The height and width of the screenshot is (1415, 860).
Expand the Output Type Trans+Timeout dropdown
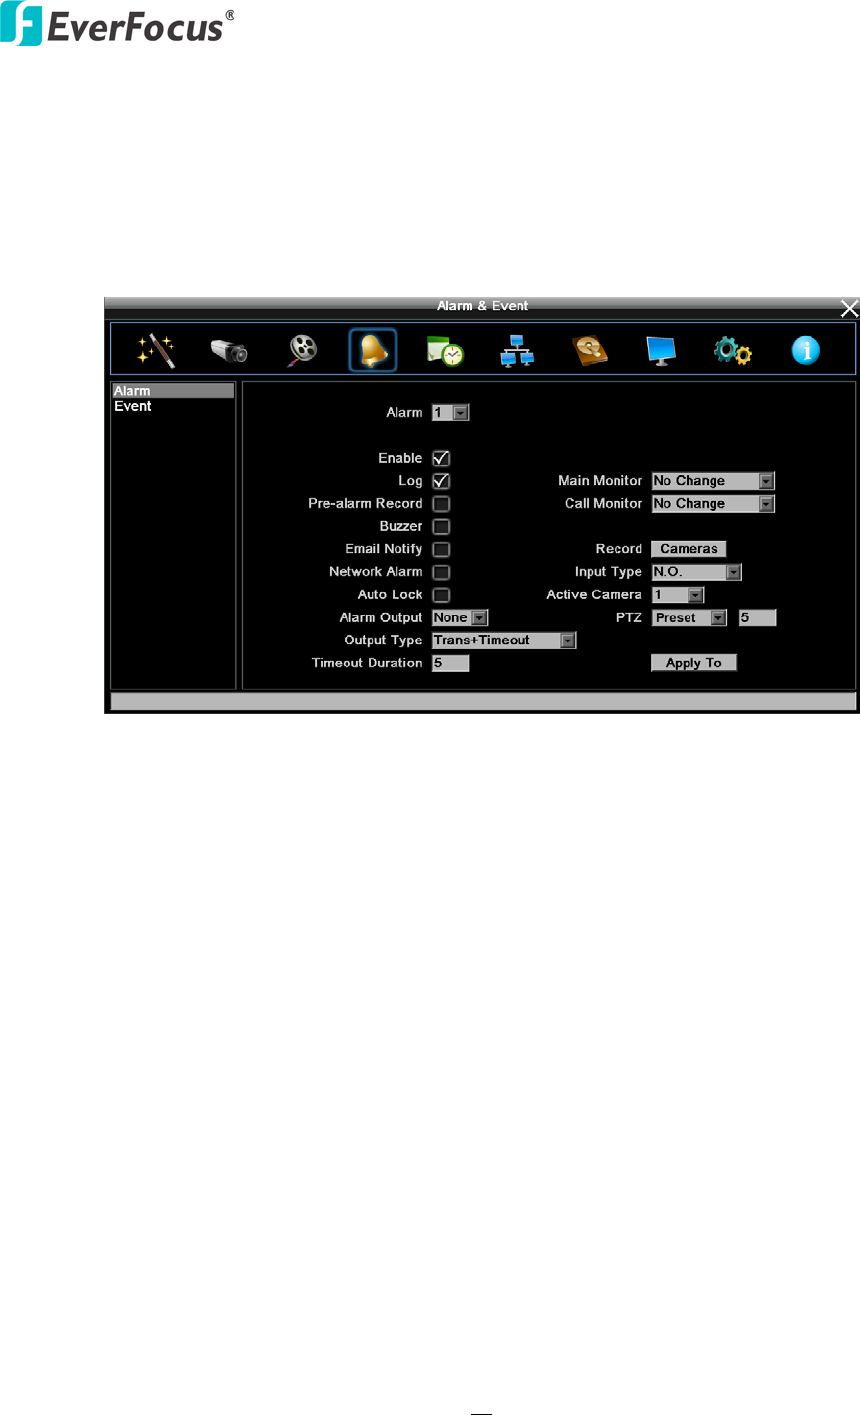(x=504, y=640)
